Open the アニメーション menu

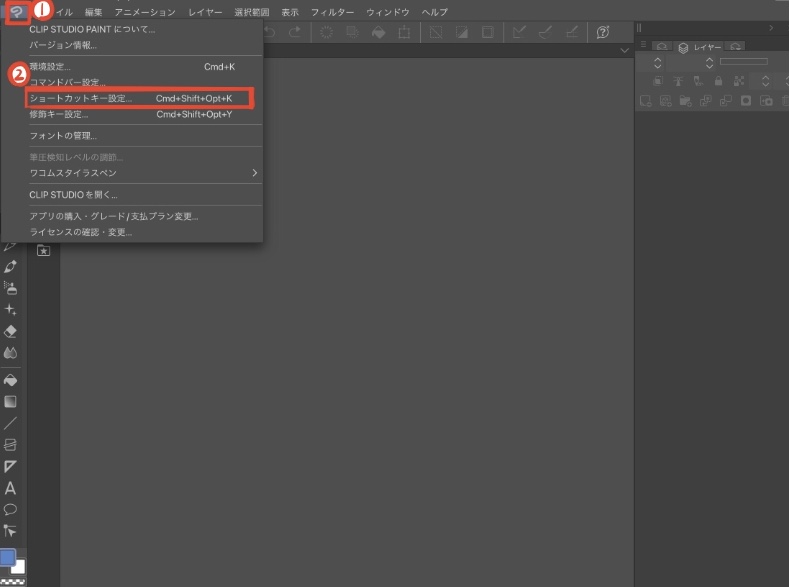pyautogui.click(x=145, y=12)
